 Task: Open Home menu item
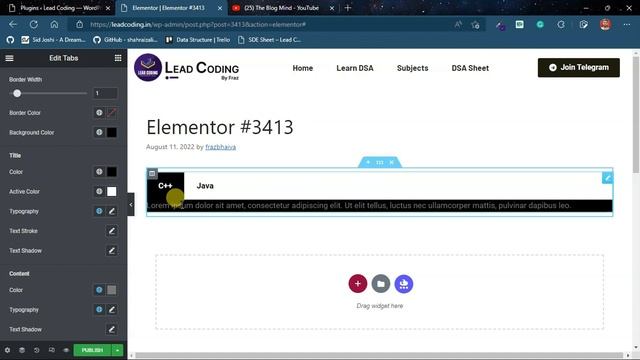tap(302, 68)
